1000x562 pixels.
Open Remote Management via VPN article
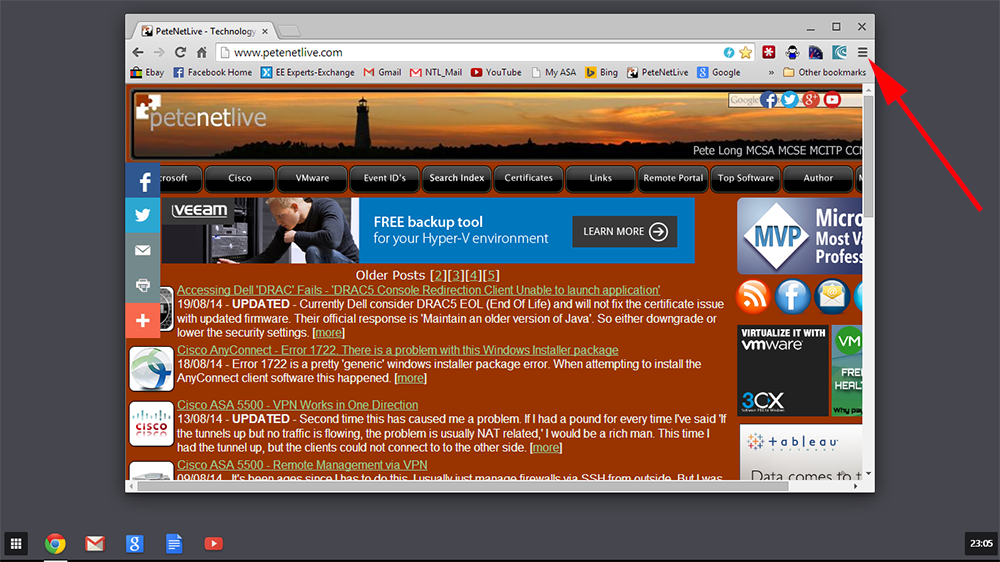click(x=302, y=465)
